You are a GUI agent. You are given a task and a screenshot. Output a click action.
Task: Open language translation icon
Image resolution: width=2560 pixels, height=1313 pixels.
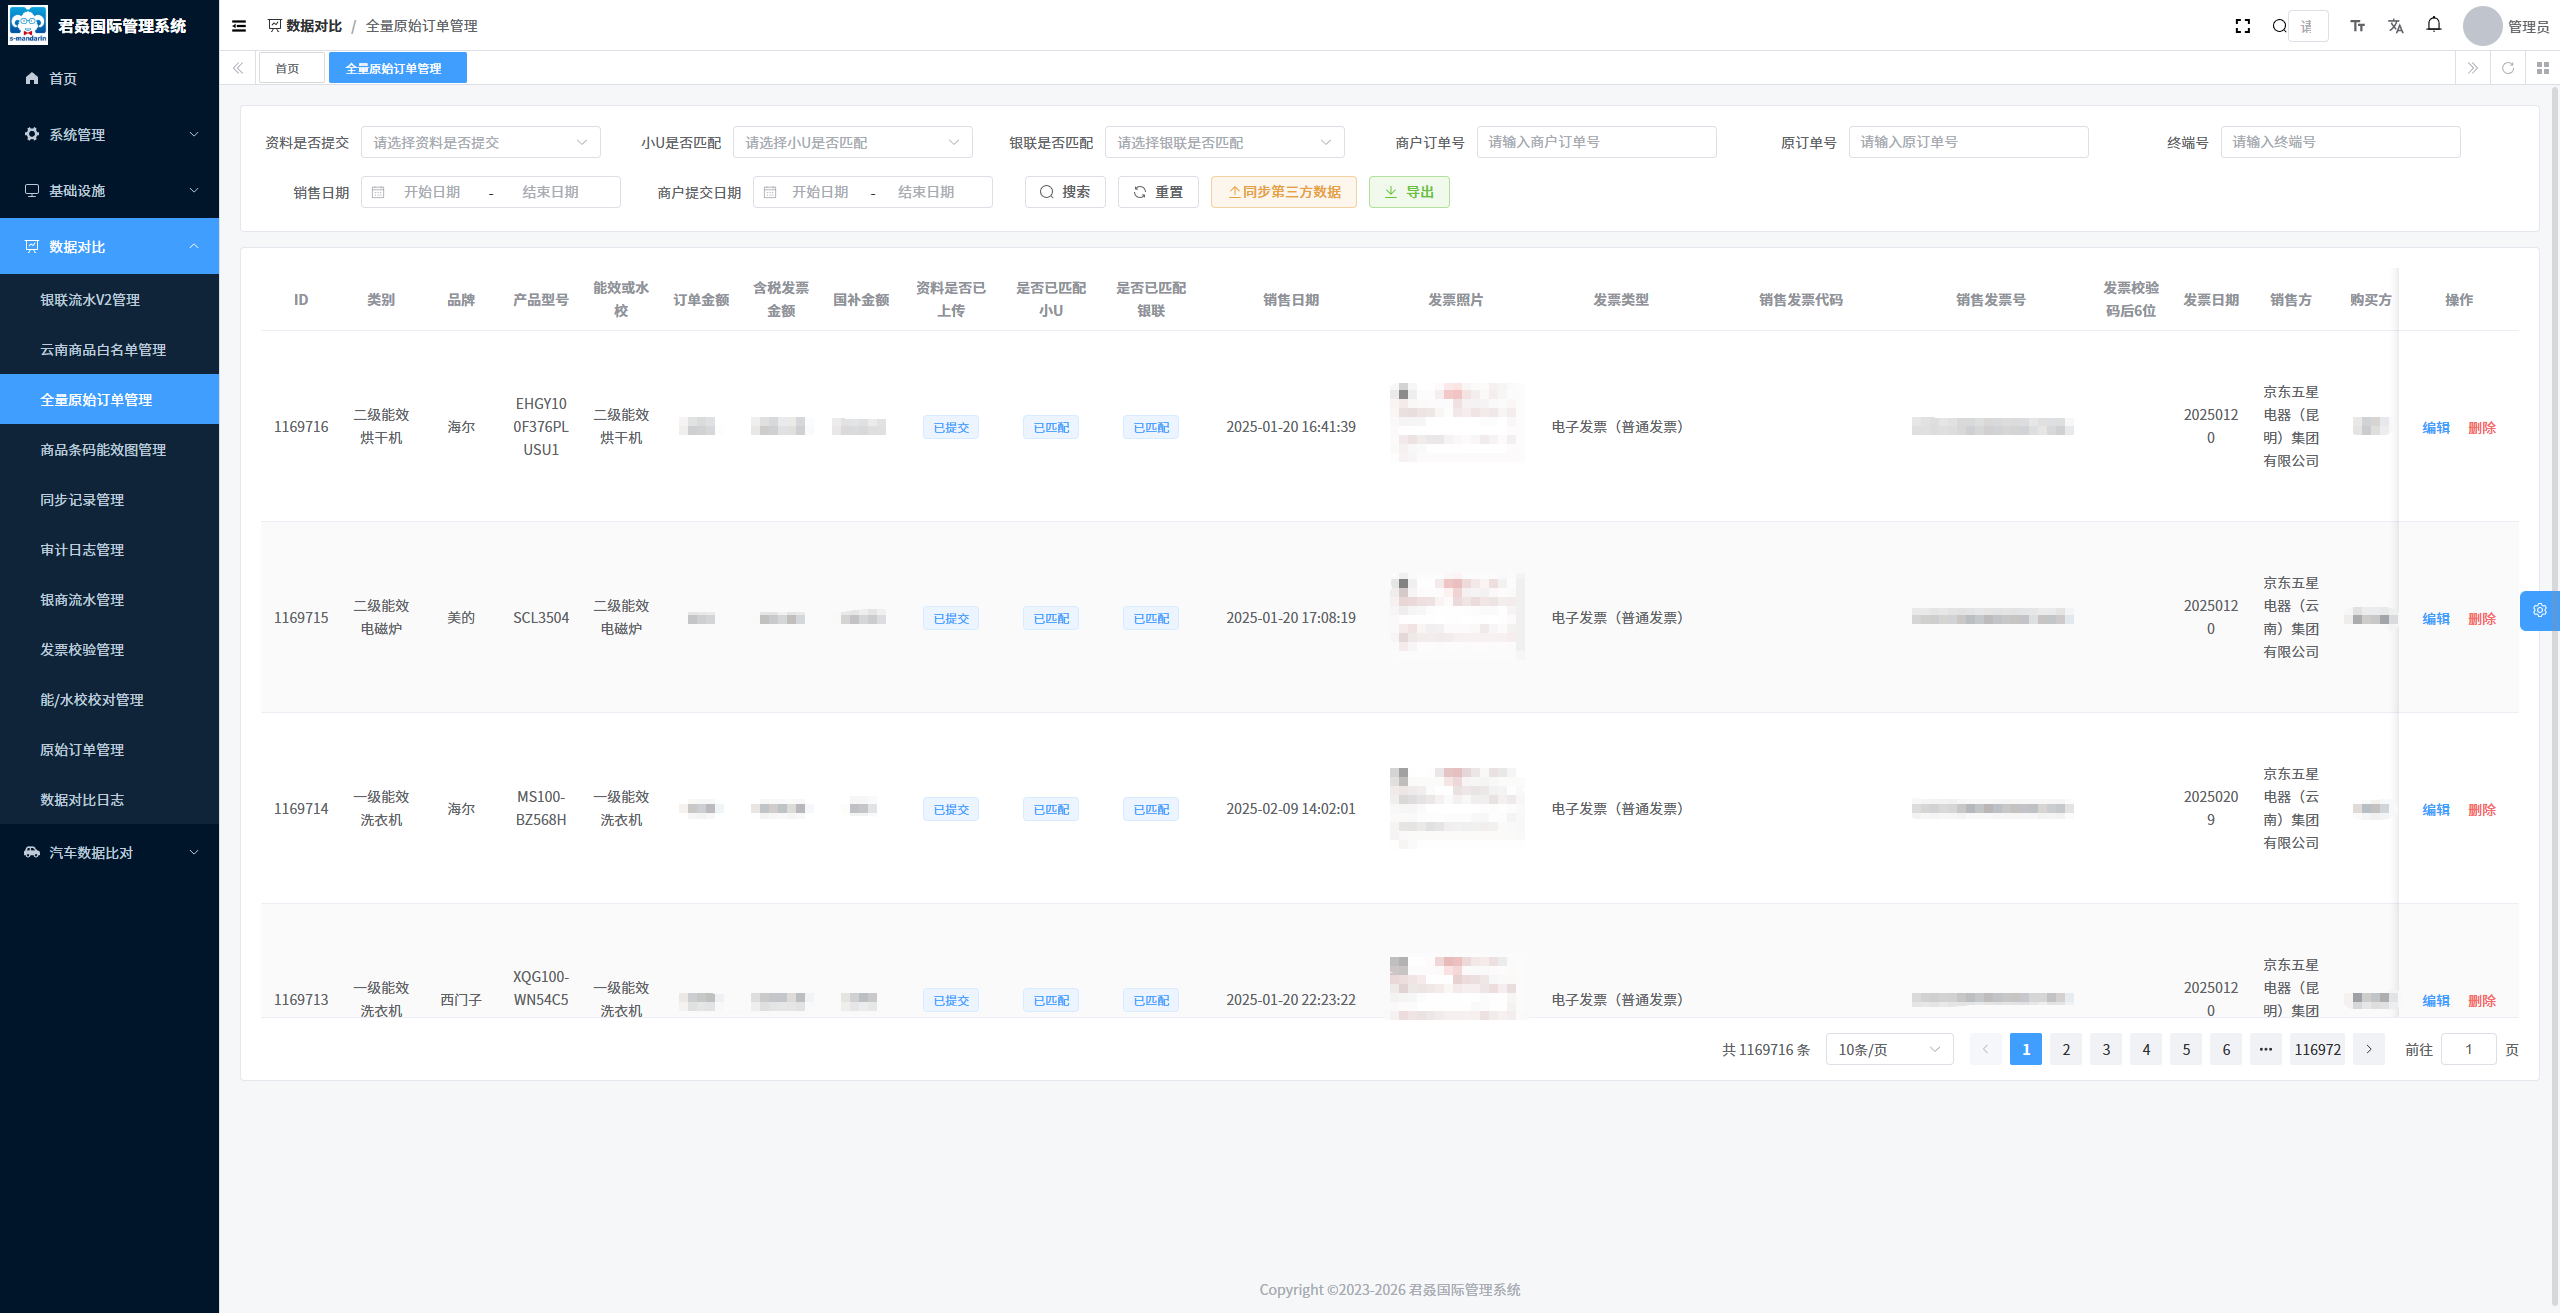2396,26
